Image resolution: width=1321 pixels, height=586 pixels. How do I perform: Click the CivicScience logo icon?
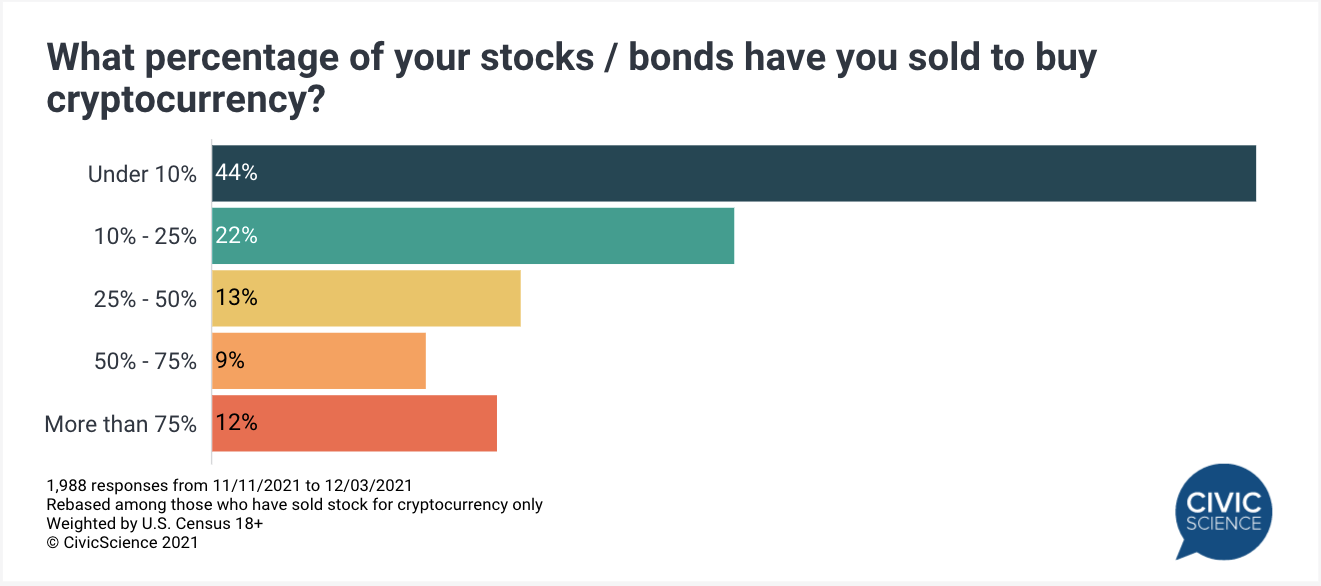1224,510
